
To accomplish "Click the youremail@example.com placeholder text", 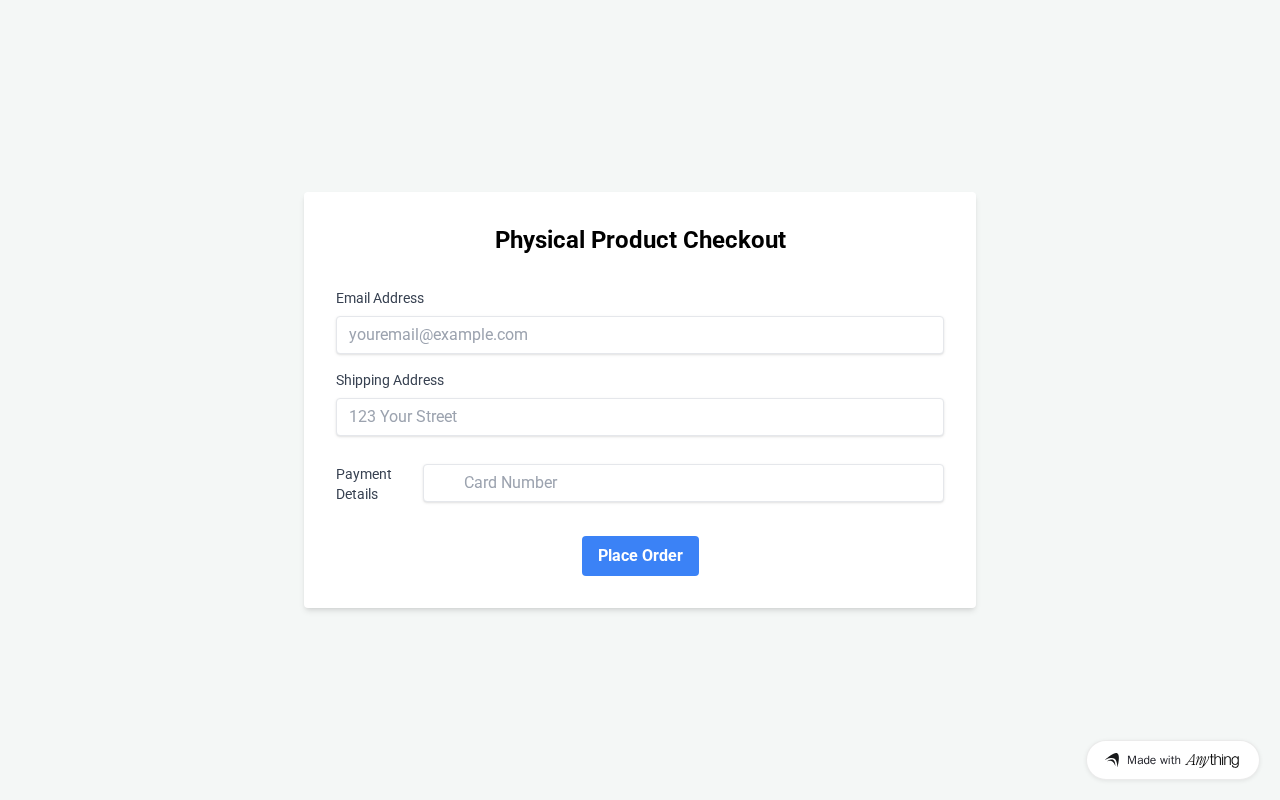I will click(438, 335).
